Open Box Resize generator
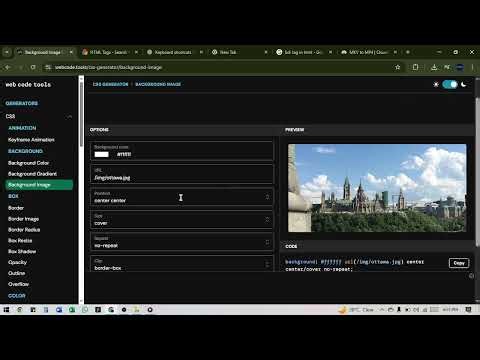480x360 pixels. [20, 241]
